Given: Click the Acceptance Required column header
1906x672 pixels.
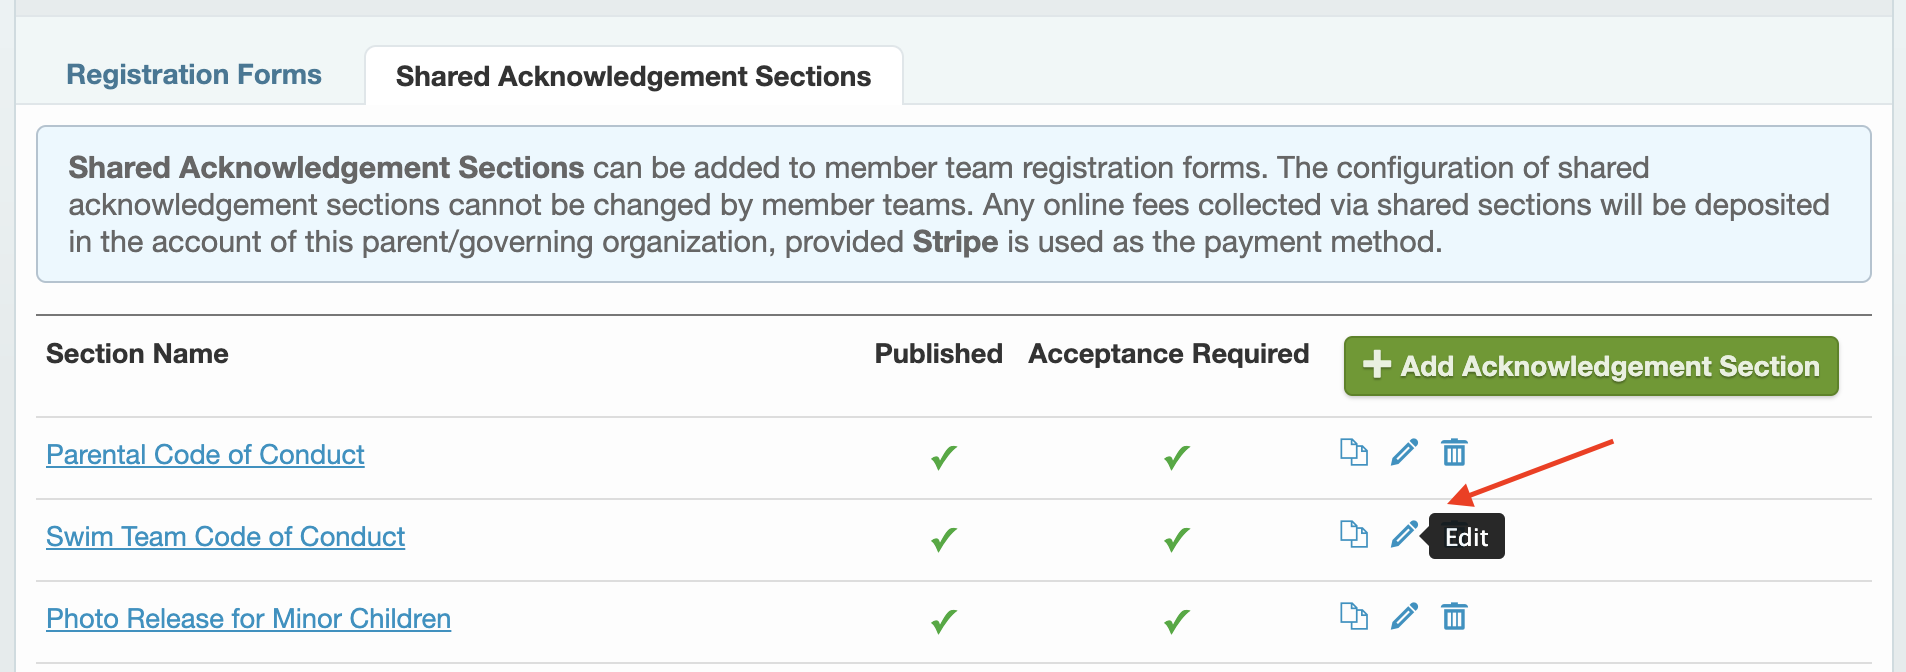Looking at the screenshot, I should pyautogui.click(x=1168, y=354).
